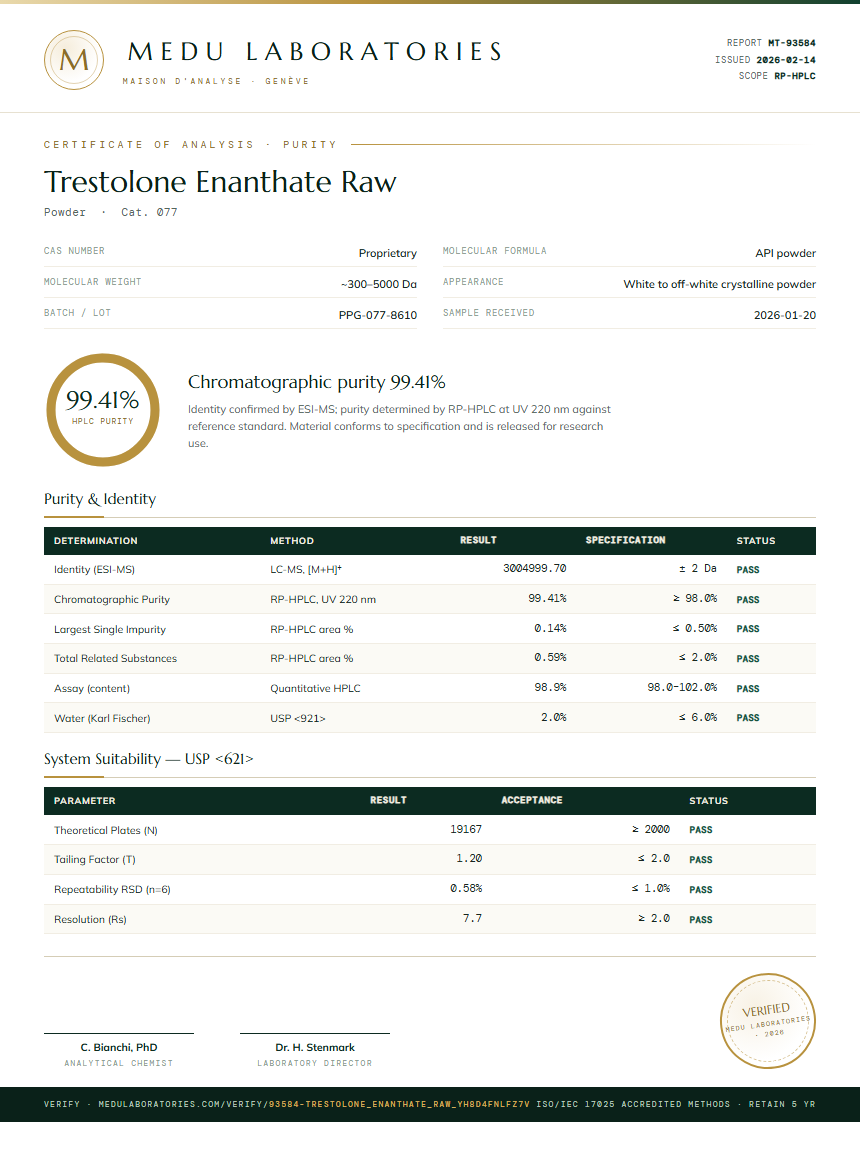Click the sample received date 2026-01-20

pos(784,315)
